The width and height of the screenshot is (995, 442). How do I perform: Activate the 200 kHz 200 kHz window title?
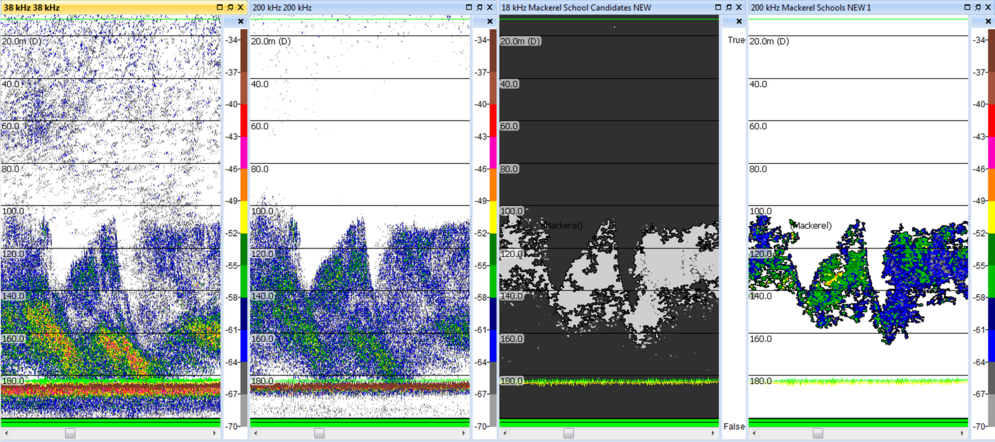point(283,7)
